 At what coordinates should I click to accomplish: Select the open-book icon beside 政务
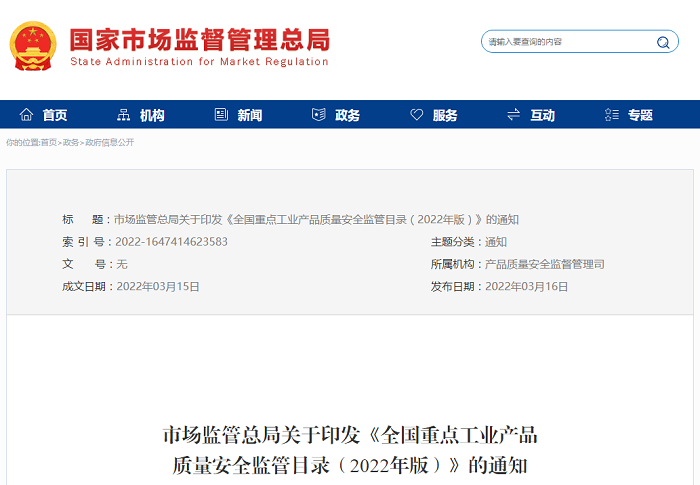319,115
